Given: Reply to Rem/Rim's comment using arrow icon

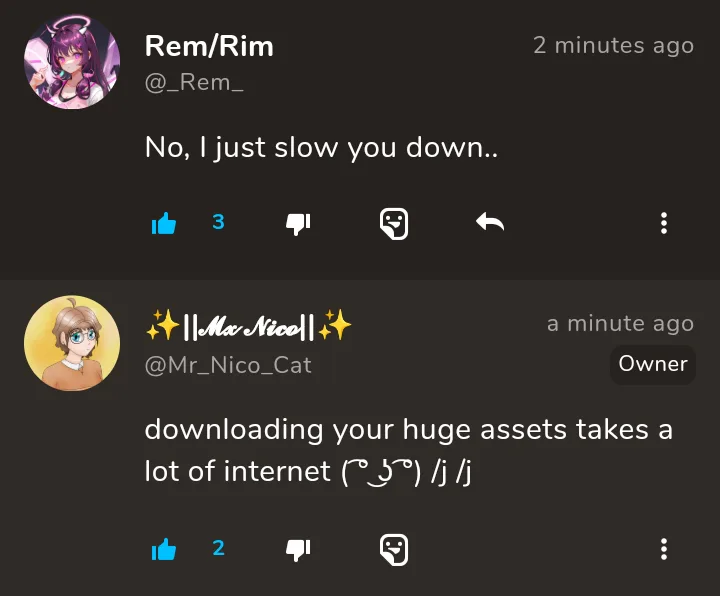Looking at the screenshot, I should pos(490,222).
